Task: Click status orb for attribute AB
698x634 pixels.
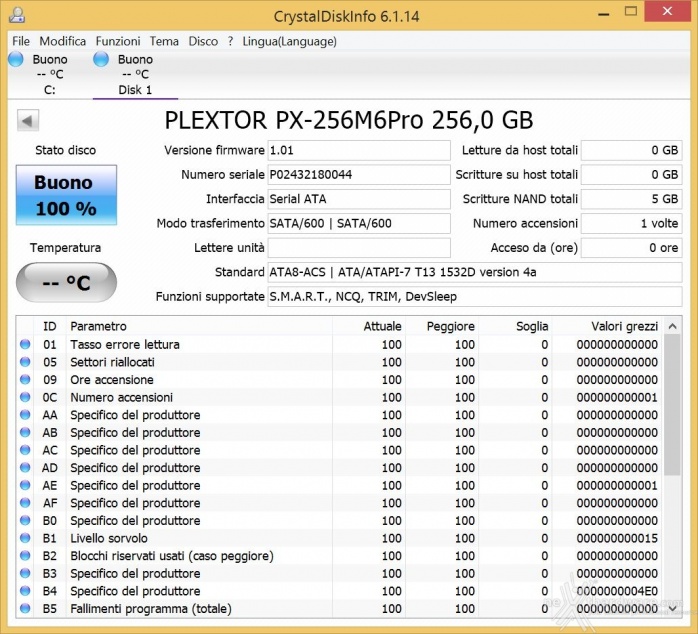Action: pyautogui.click(x=25, y=432)
